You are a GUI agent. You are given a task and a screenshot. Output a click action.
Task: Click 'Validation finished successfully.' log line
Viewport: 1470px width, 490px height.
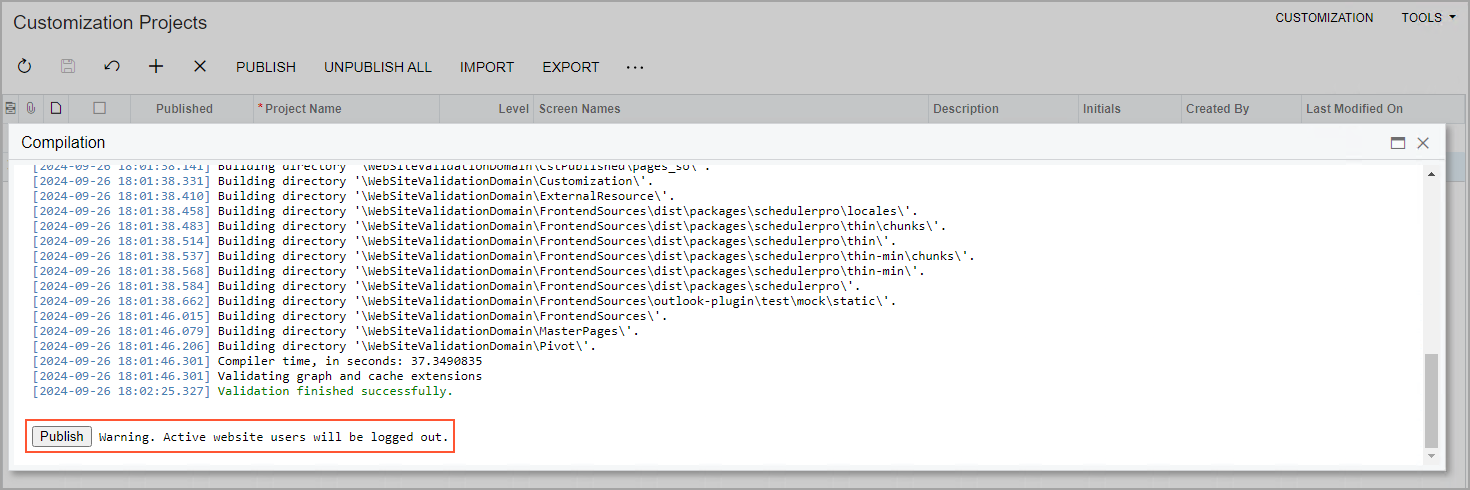(x=335, y=391)
